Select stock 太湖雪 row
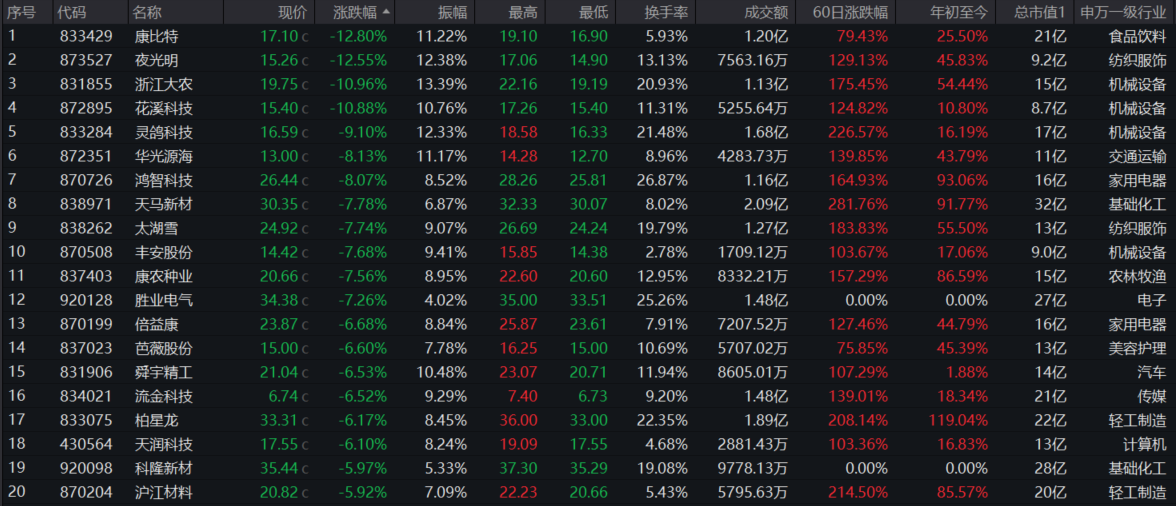 point(588,228)
